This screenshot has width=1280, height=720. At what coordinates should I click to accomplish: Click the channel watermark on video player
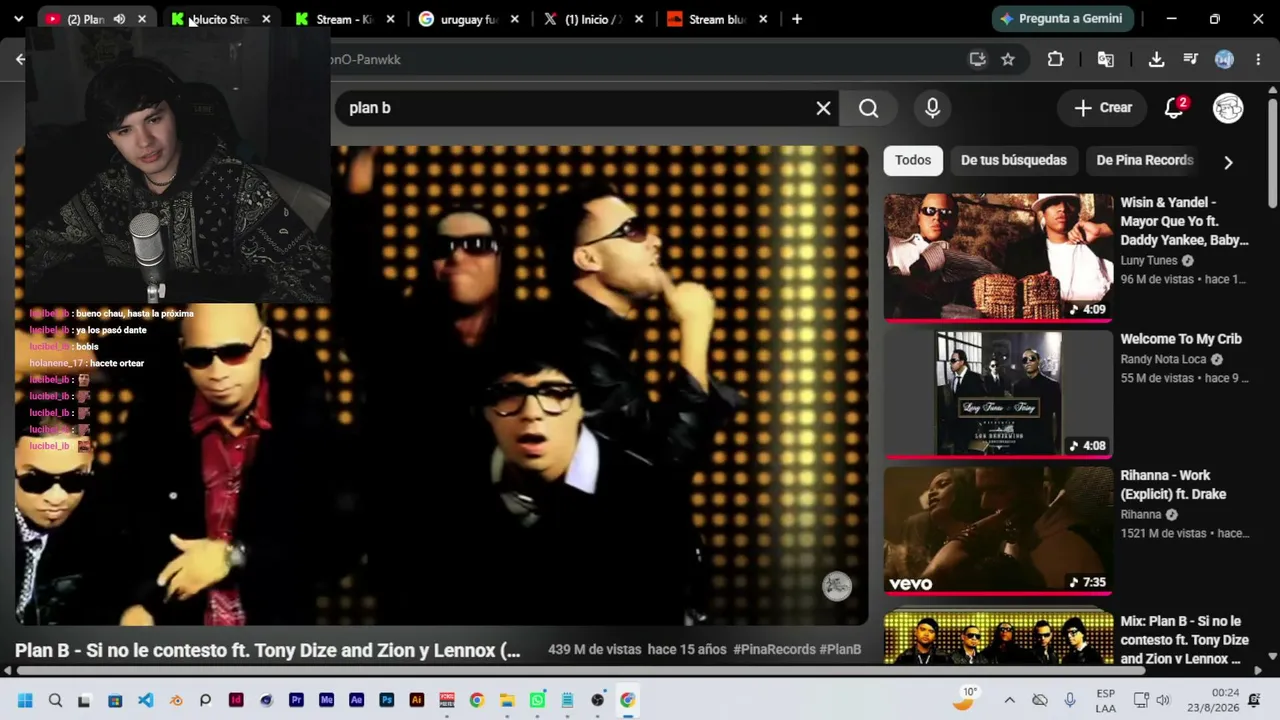tap(837, 586)
